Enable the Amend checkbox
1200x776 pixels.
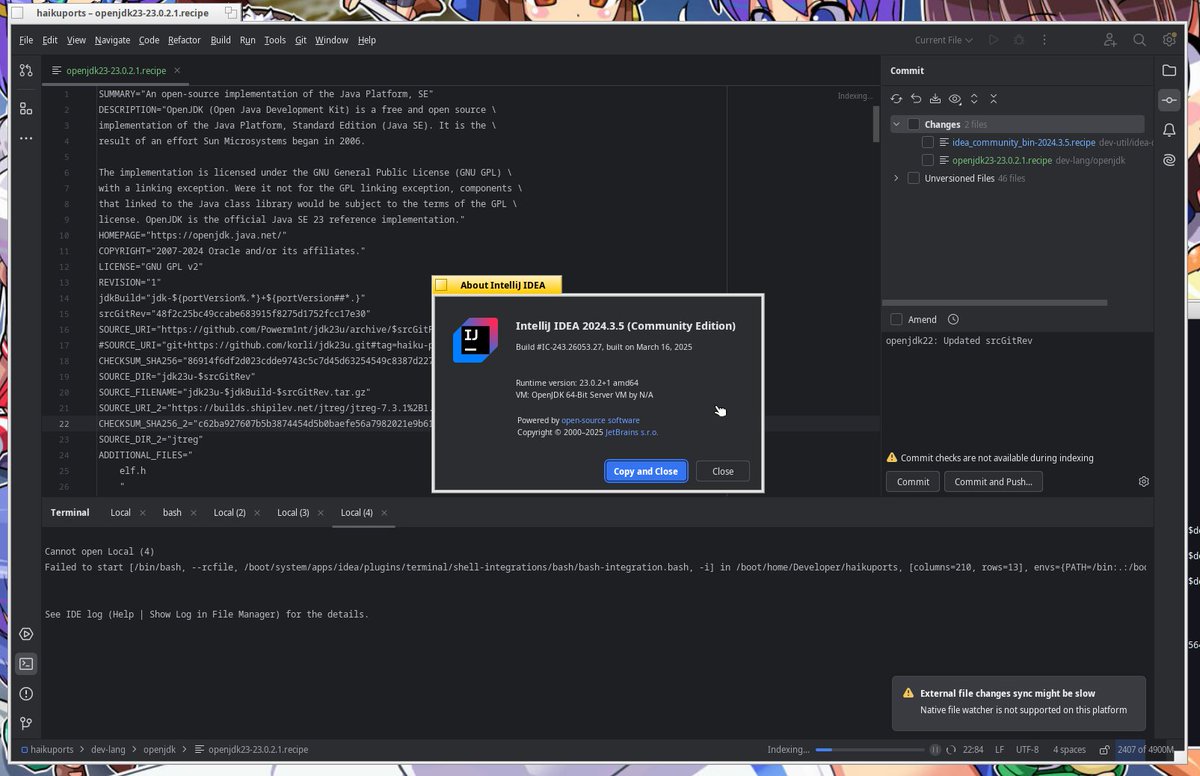tap(896, 319)
